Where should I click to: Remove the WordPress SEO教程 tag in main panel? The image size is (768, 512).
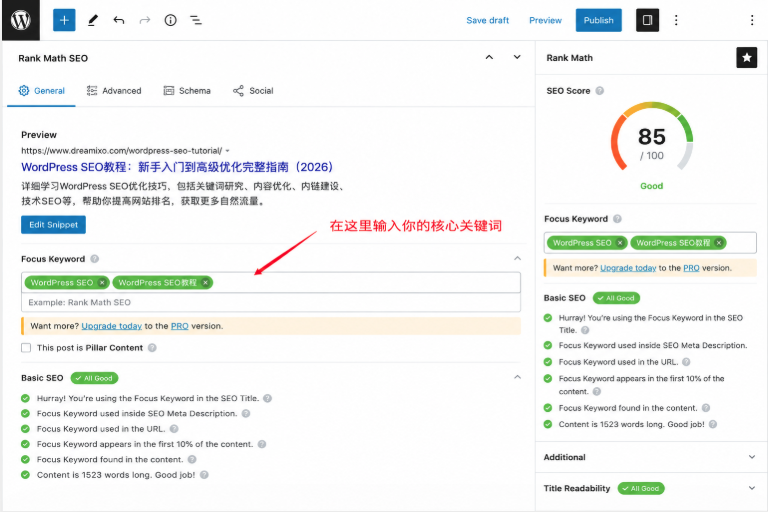tap(206, 283)
